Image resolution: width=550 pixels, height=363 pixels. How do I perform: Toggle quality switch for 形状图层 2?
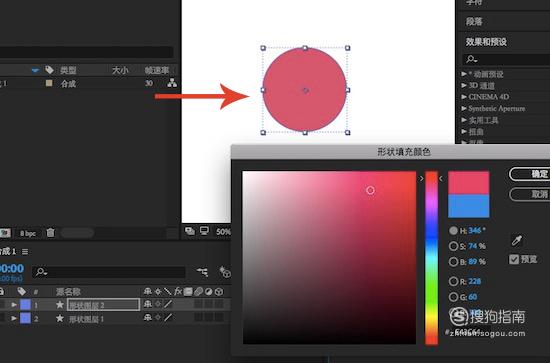point(168,304)
